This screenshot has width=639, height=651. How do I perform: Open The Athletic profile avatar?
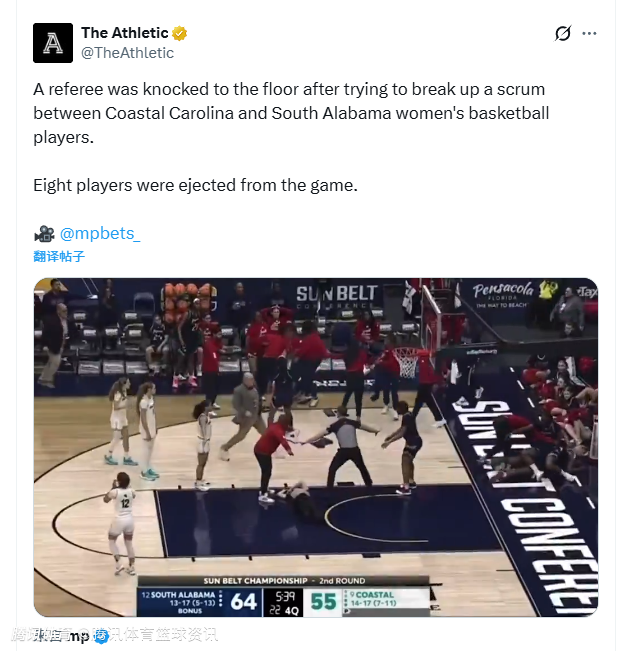pyautogui.click(x=53, y=43)
